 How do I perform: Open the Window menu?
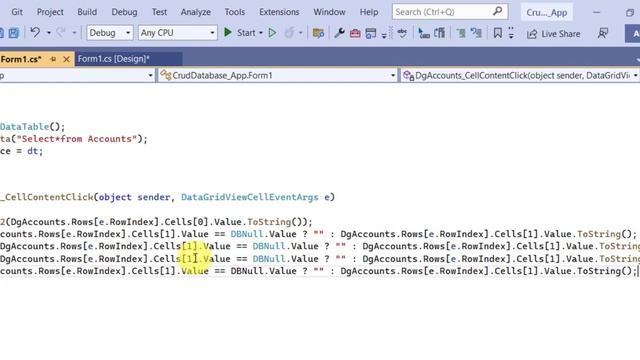pyautogui.click(x=329, y=12)
